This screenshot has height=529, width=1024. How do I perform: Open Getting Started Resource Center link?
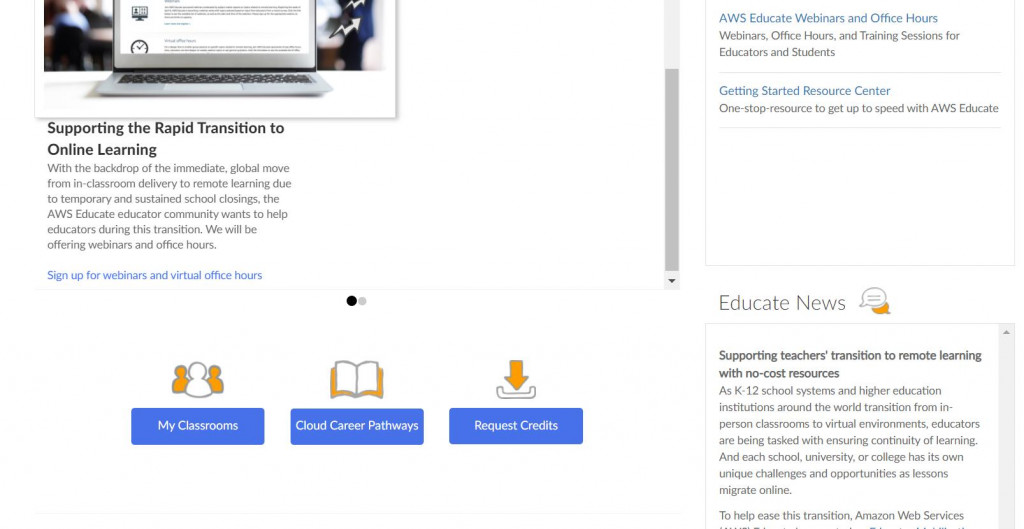[805, 91]
